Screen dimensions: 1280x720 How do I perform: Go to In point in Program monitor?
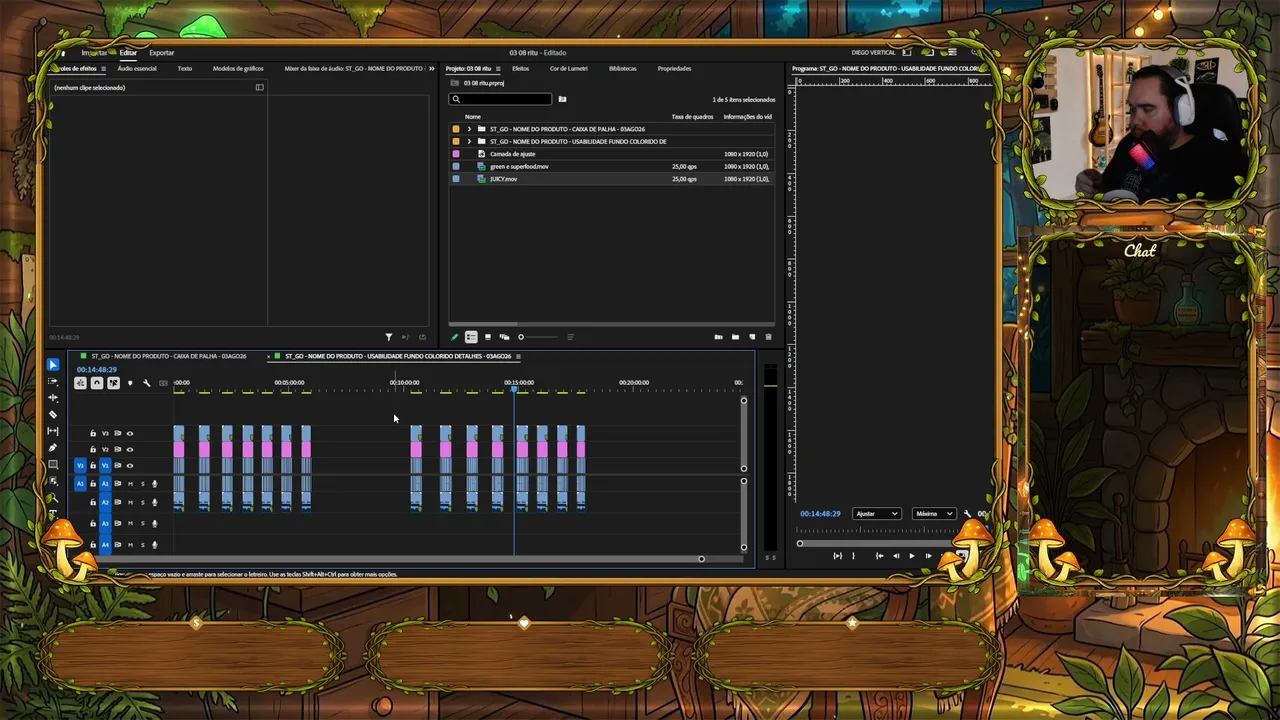[879, 556]
